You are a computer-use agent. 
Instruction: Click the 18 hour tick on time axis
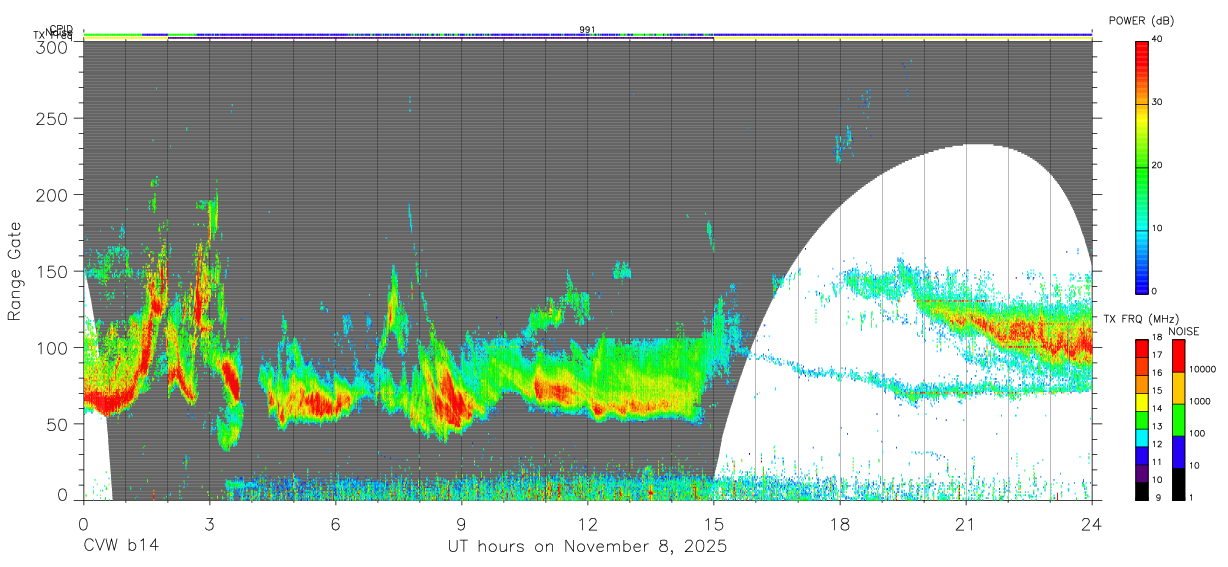839,523
